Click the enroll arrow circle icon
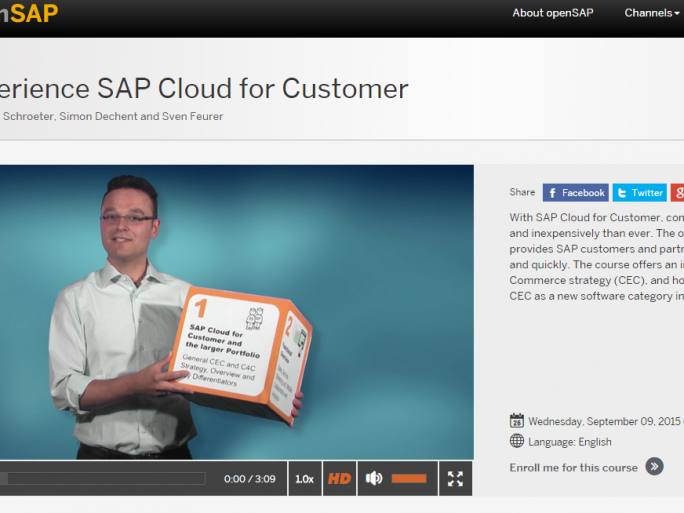 [655, 466]
